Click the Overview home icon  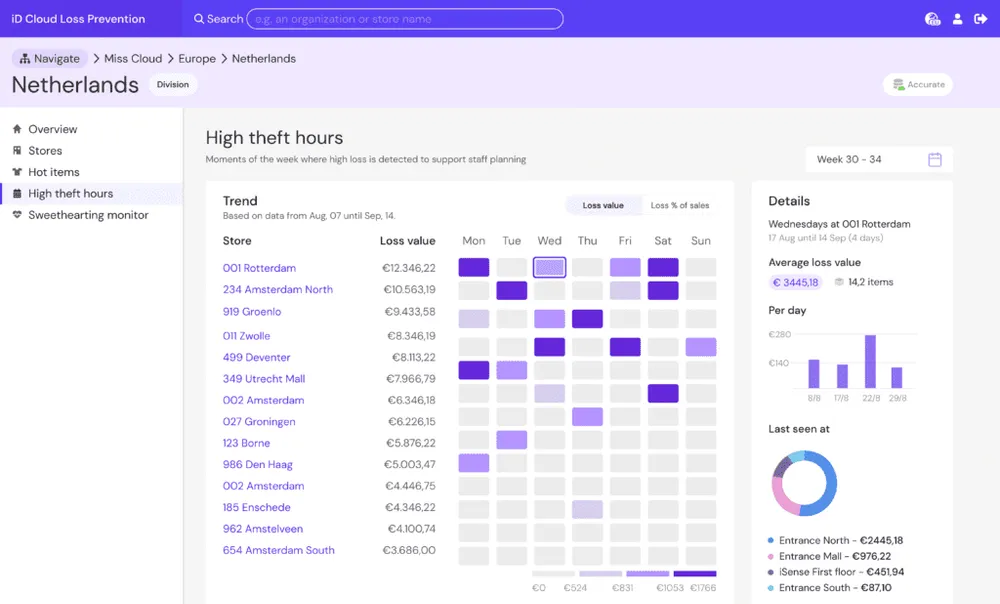point(17,129)
